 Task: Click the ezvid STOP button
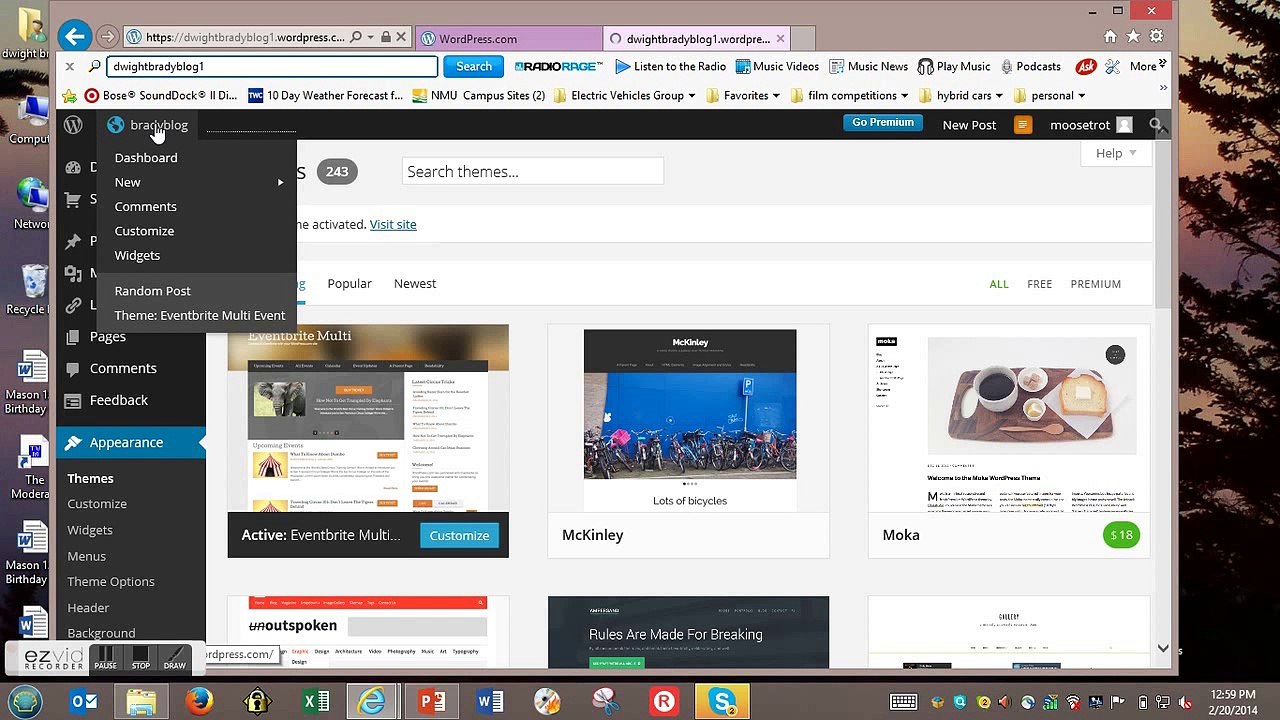point(141,658)
